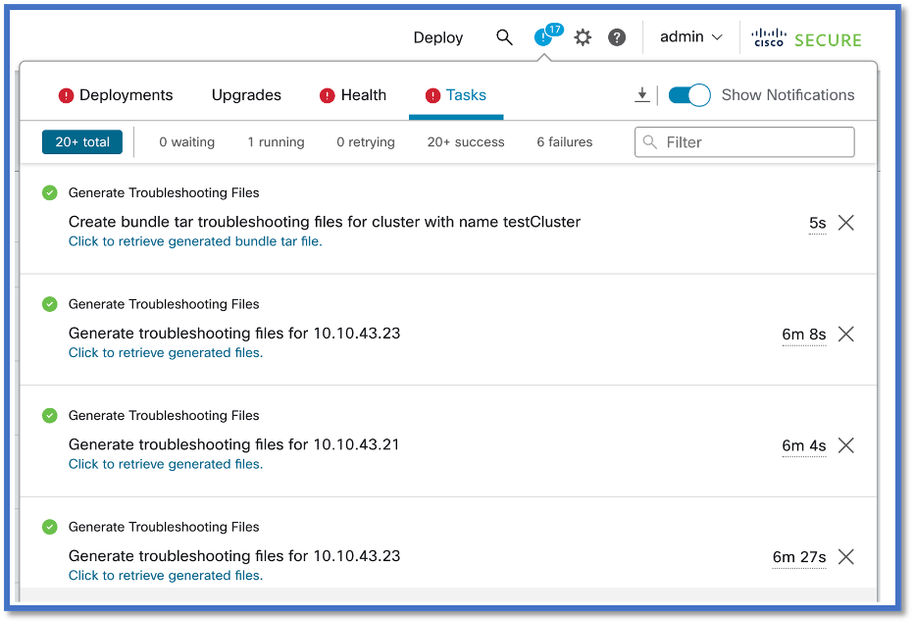Filter by 1 running tasks
This screenshot has width=914, height=624.
tap(276, 142)
